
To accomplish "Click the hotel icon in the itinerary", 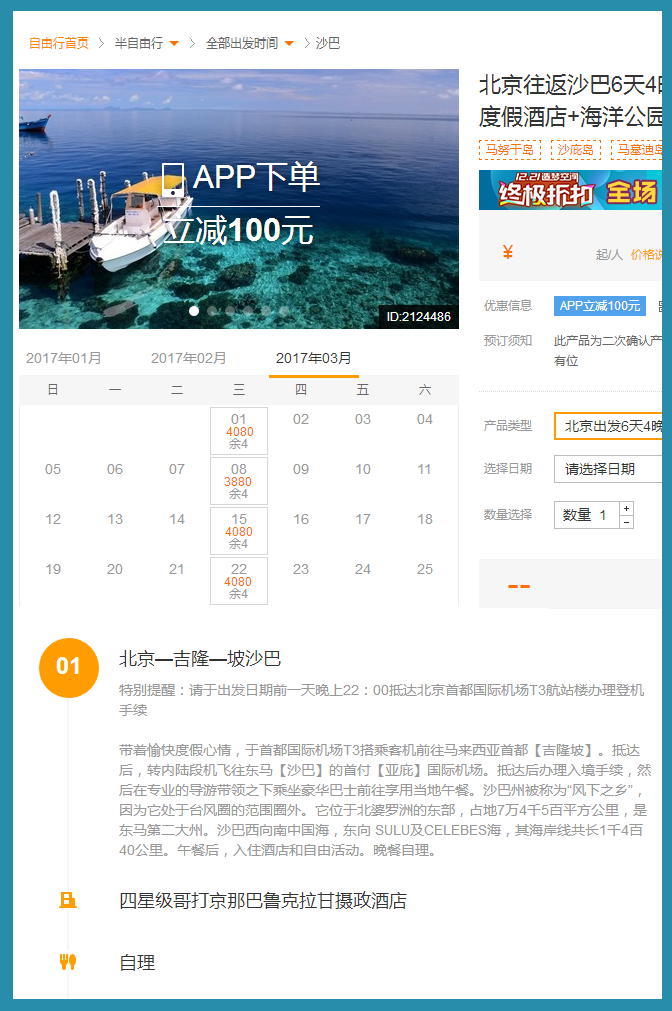I will click(x=68, y=900).
